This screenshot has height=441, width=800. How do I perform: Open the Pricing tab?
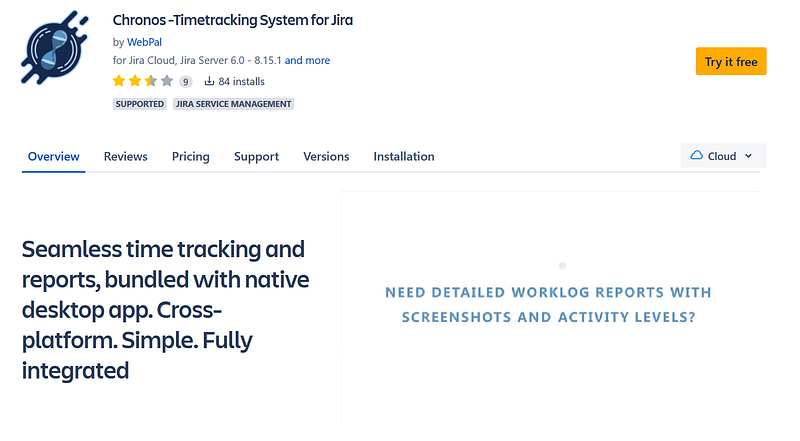coord(190,156)
